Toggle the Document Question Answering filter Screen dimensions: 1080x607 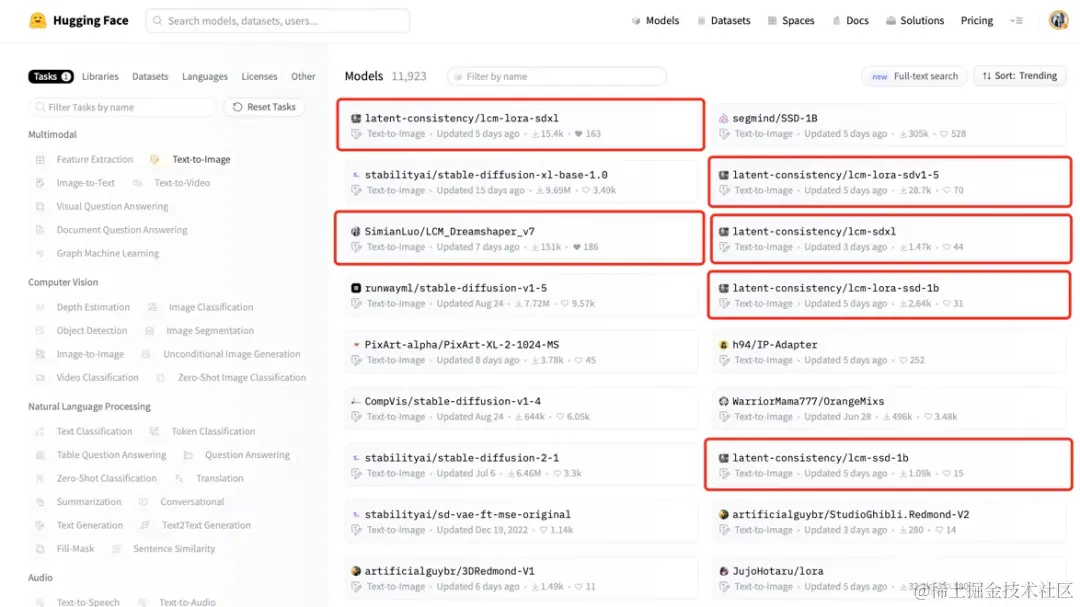point(112,229)
